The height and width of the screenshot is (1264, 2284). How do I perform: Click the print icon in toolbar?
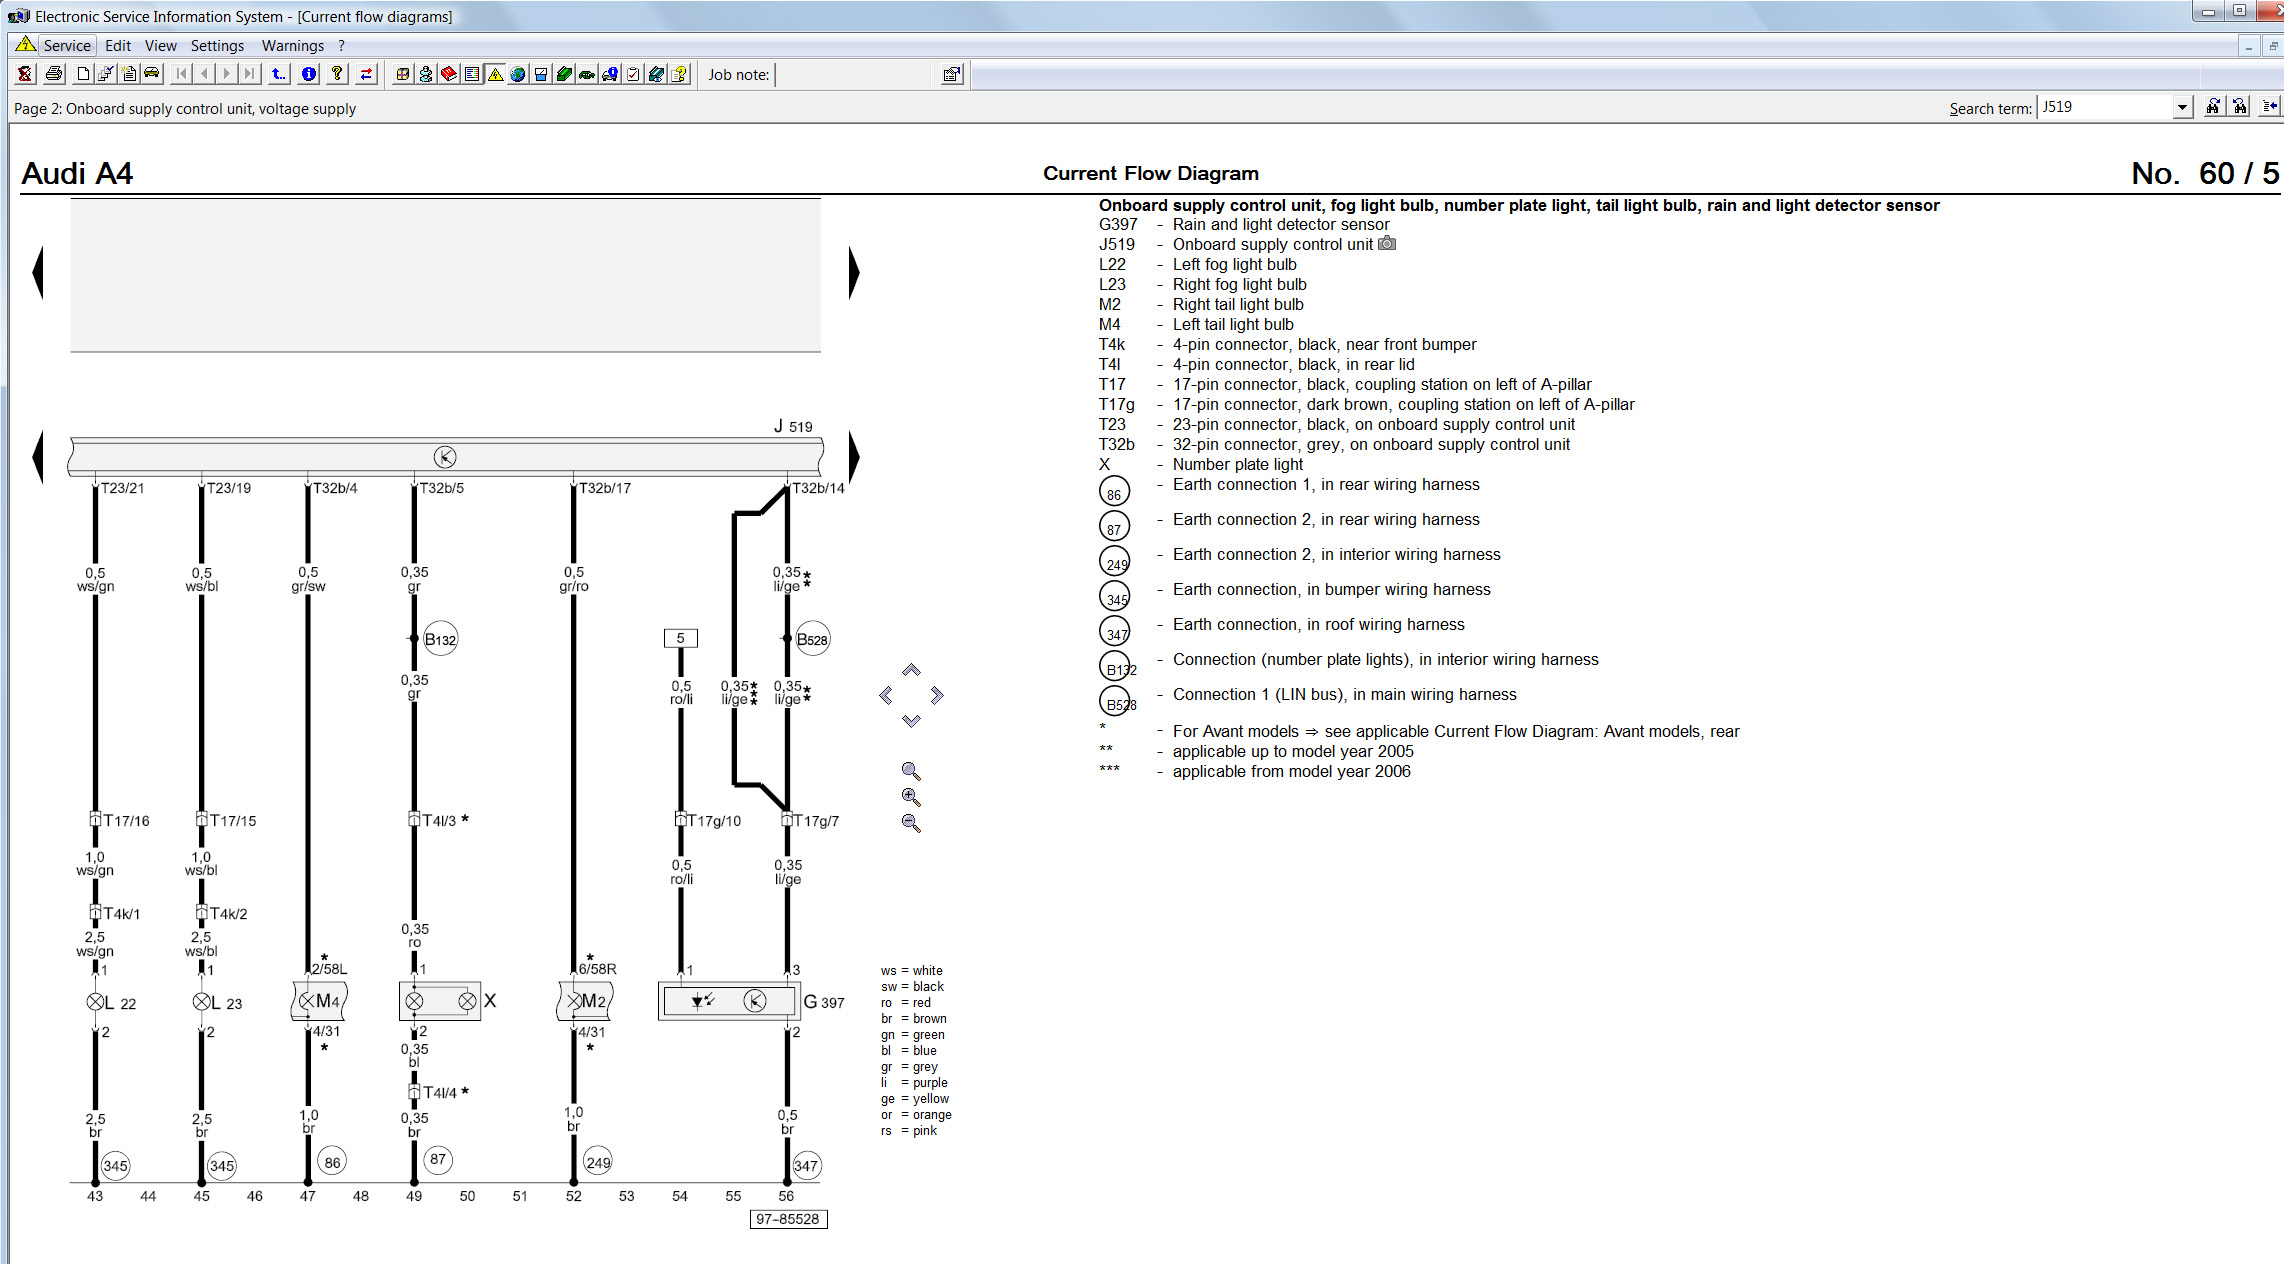pyautogui.click(x=54, y=74)
